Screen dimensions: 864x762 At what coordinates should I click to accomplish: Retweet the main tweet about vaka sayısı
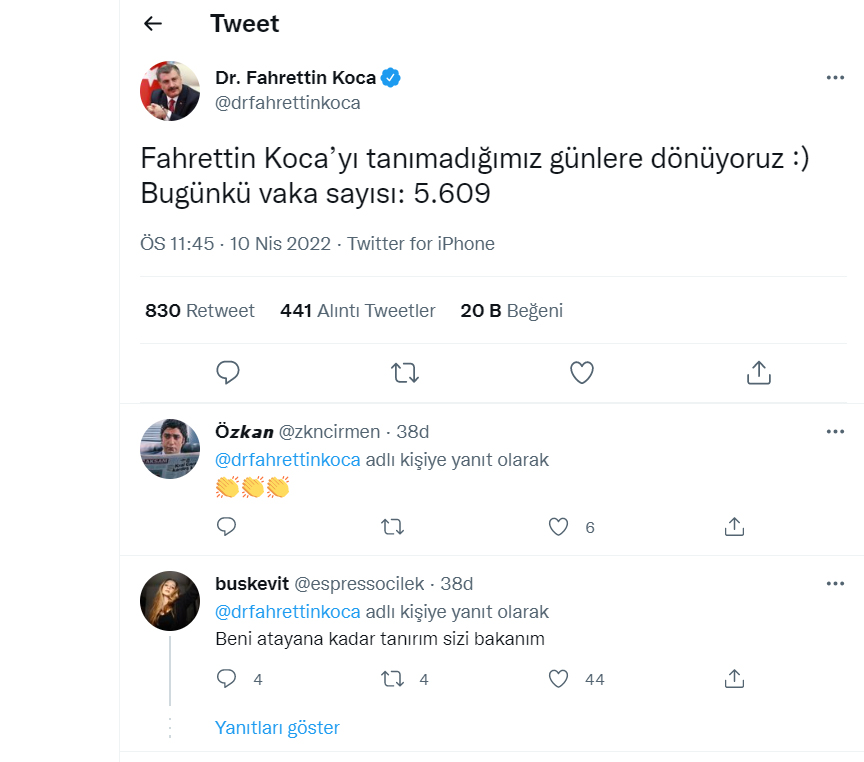click(x=404, y=373)
